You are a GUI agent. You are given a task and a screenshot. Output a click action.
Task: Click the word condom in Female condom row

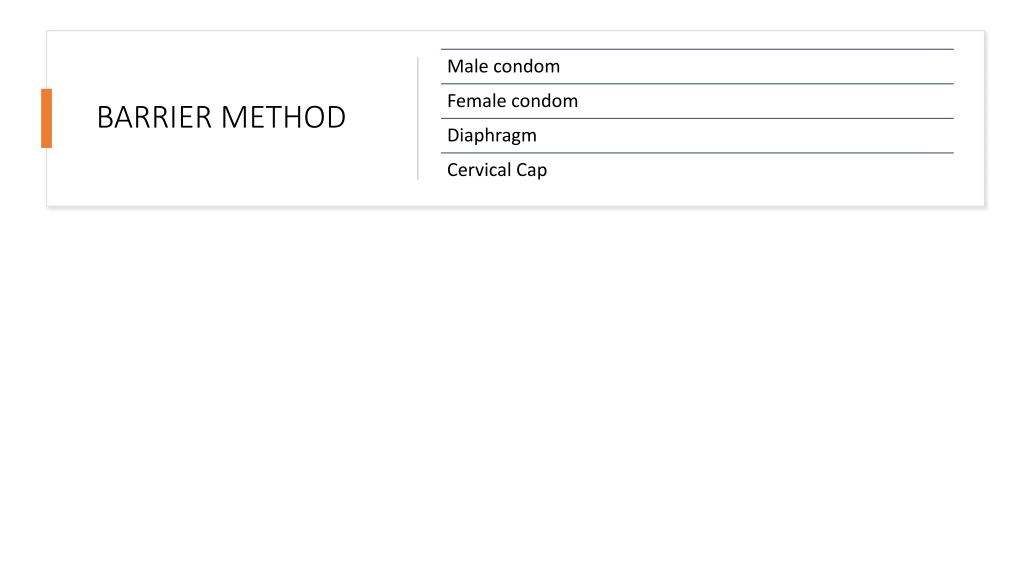click(545, 101)
